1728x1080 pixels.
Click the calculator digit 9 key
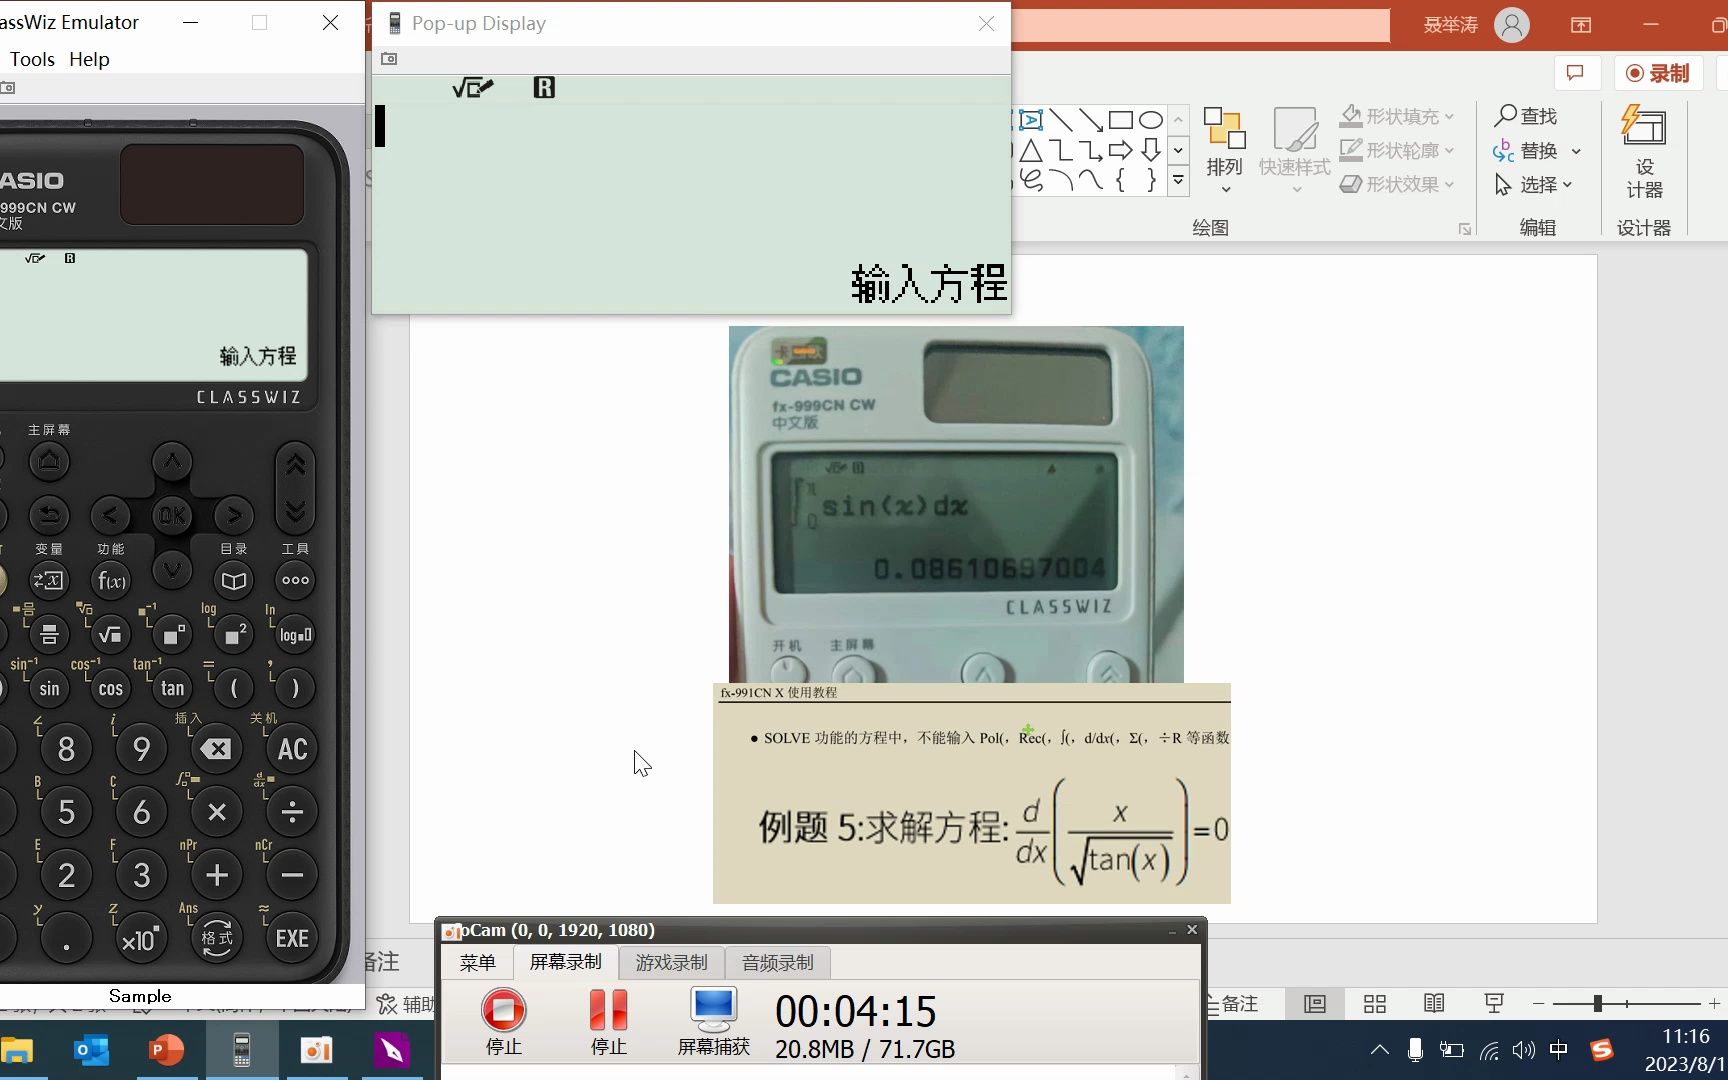[x=142, y=749]
